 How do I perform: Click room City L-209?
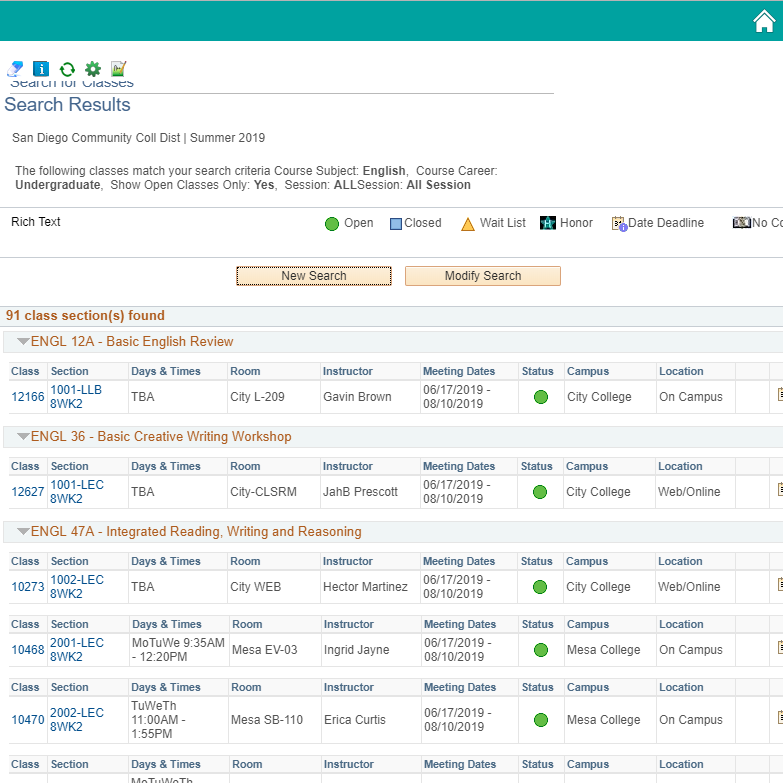point(257,397)
